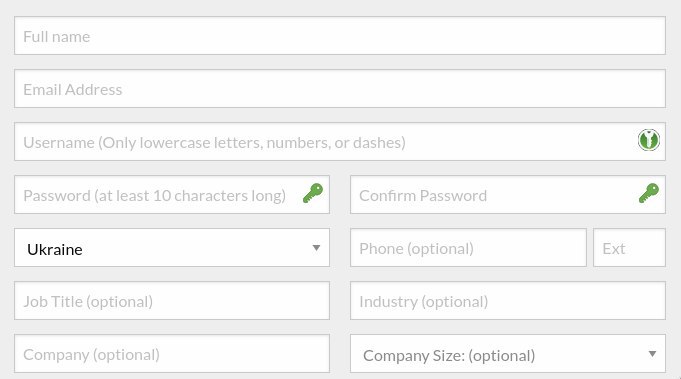Select the Email Address field
This screenshot has width=681, height=379.
(340, 89)
